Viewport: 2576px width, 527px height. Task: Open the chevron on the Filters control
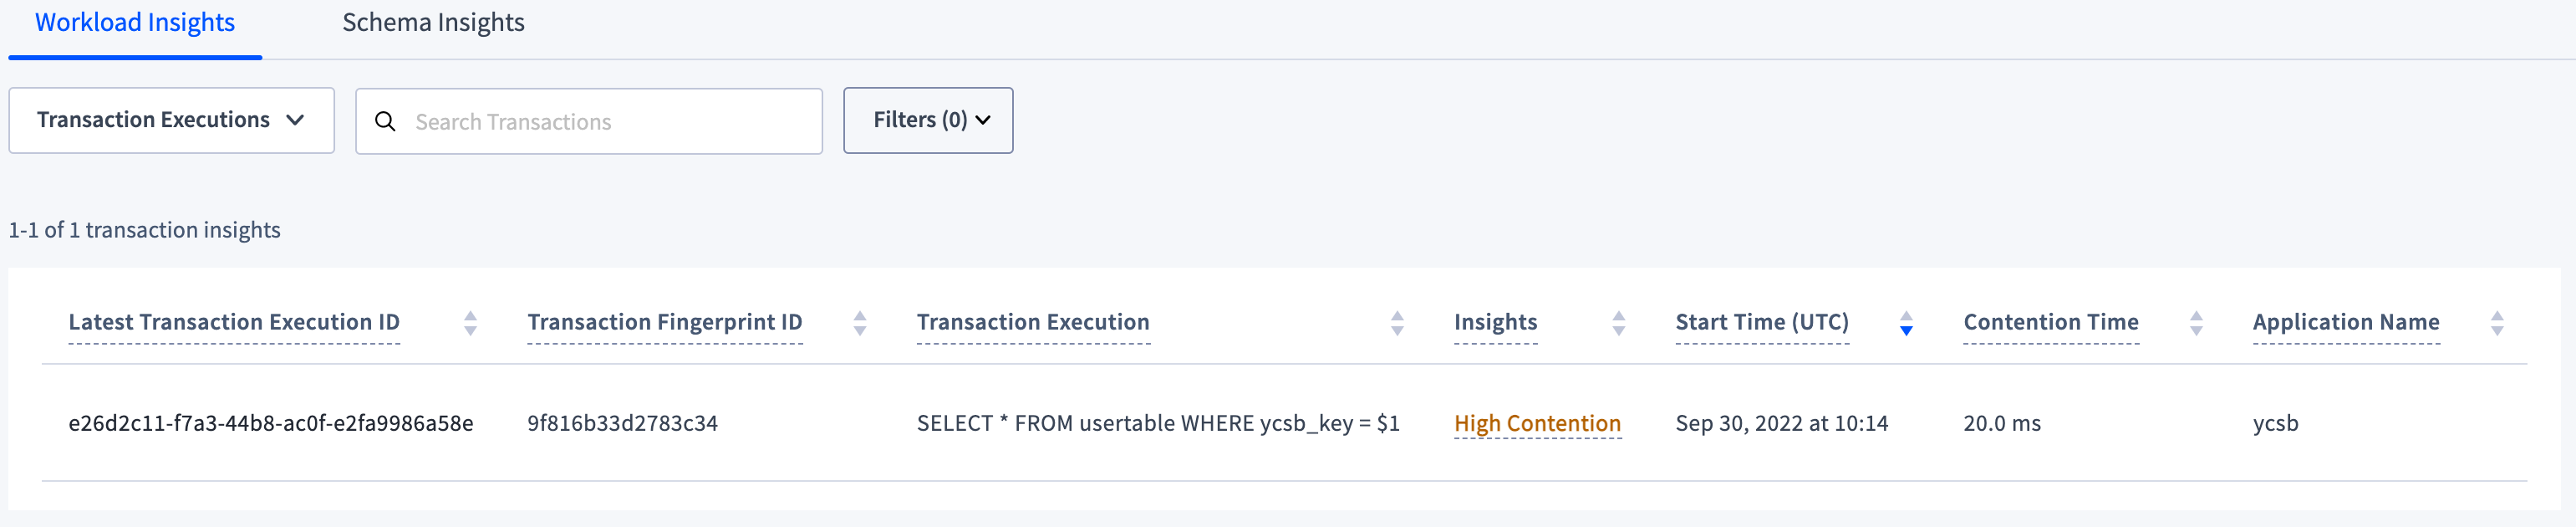click(983, 120)
